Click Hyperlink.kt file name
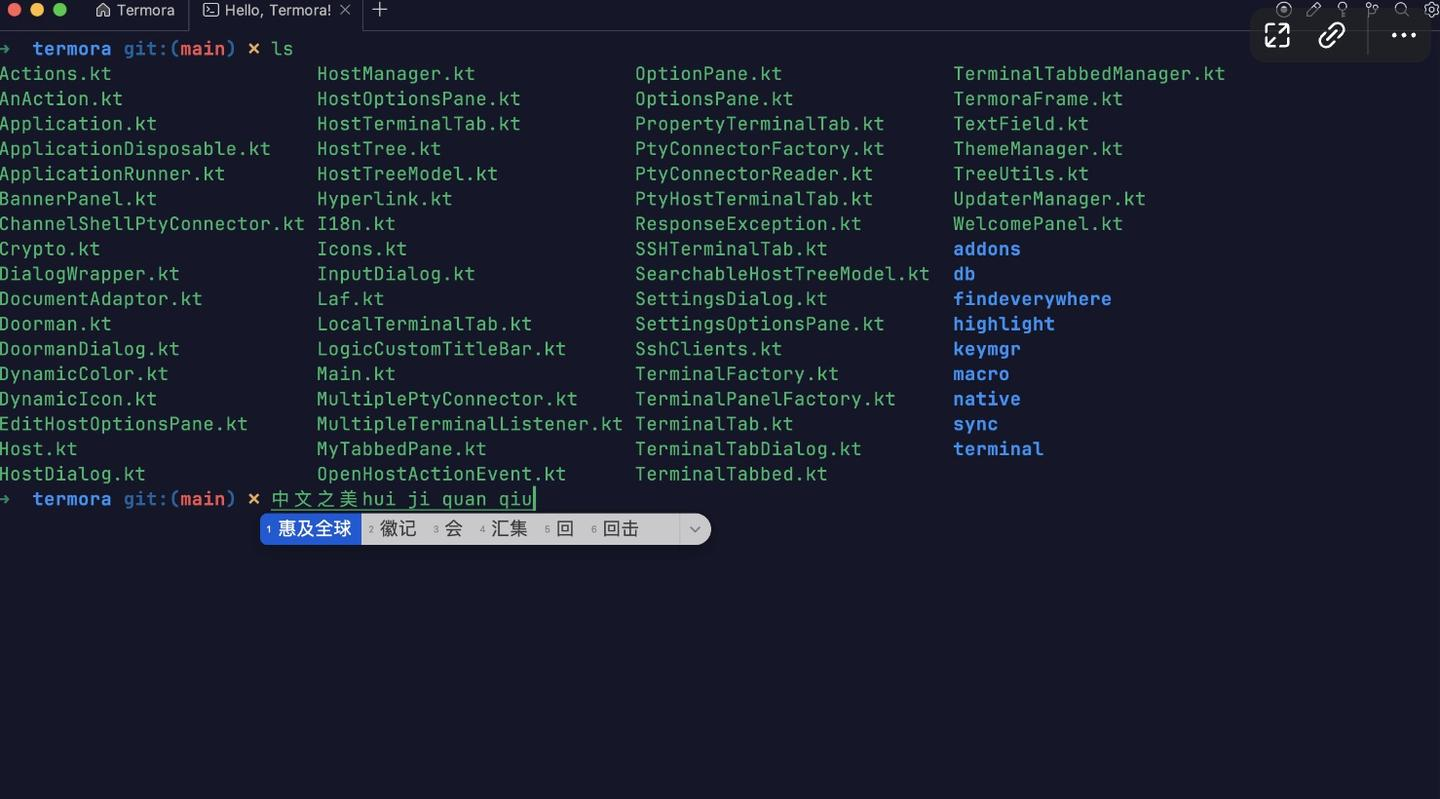Image resolution: width=1440 pixels, height=799 pixels. 385,199
